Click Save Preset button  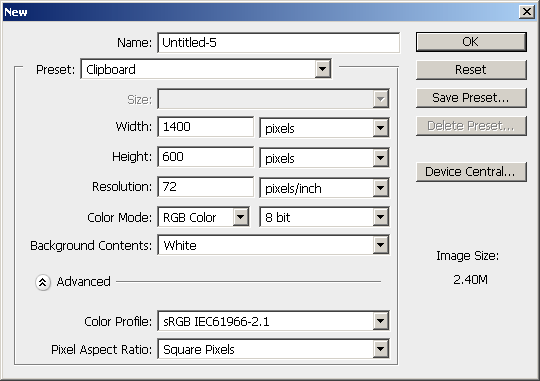[471, 98]
